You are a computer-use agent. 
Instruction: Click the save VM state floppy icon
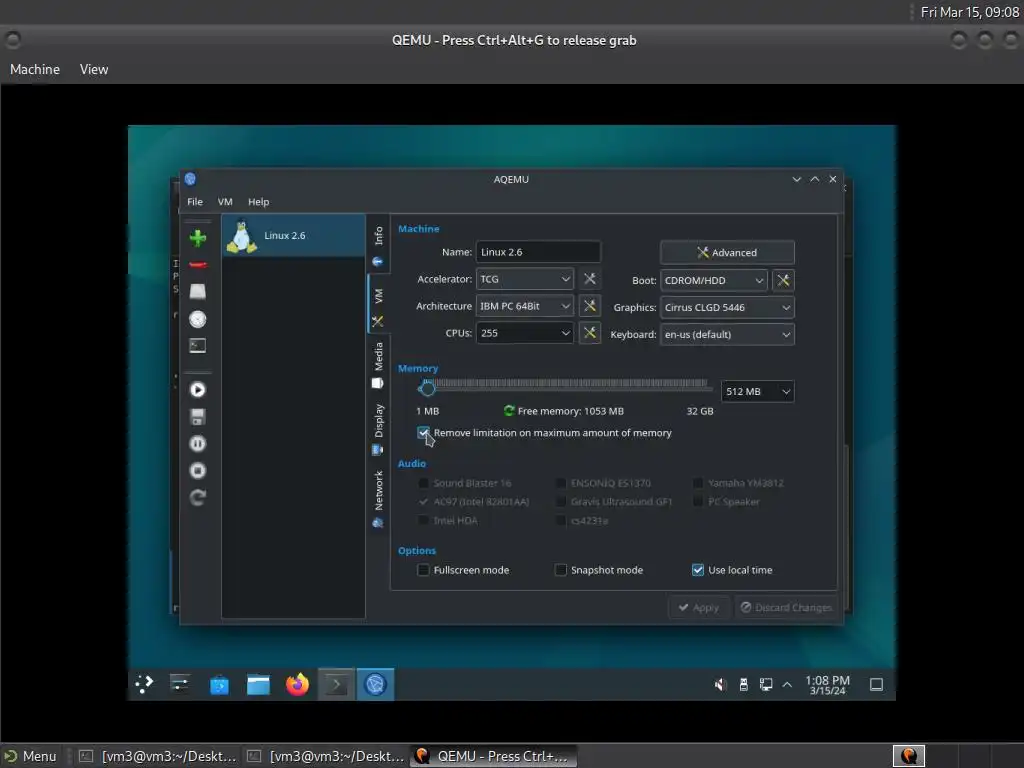coord(198,417)
